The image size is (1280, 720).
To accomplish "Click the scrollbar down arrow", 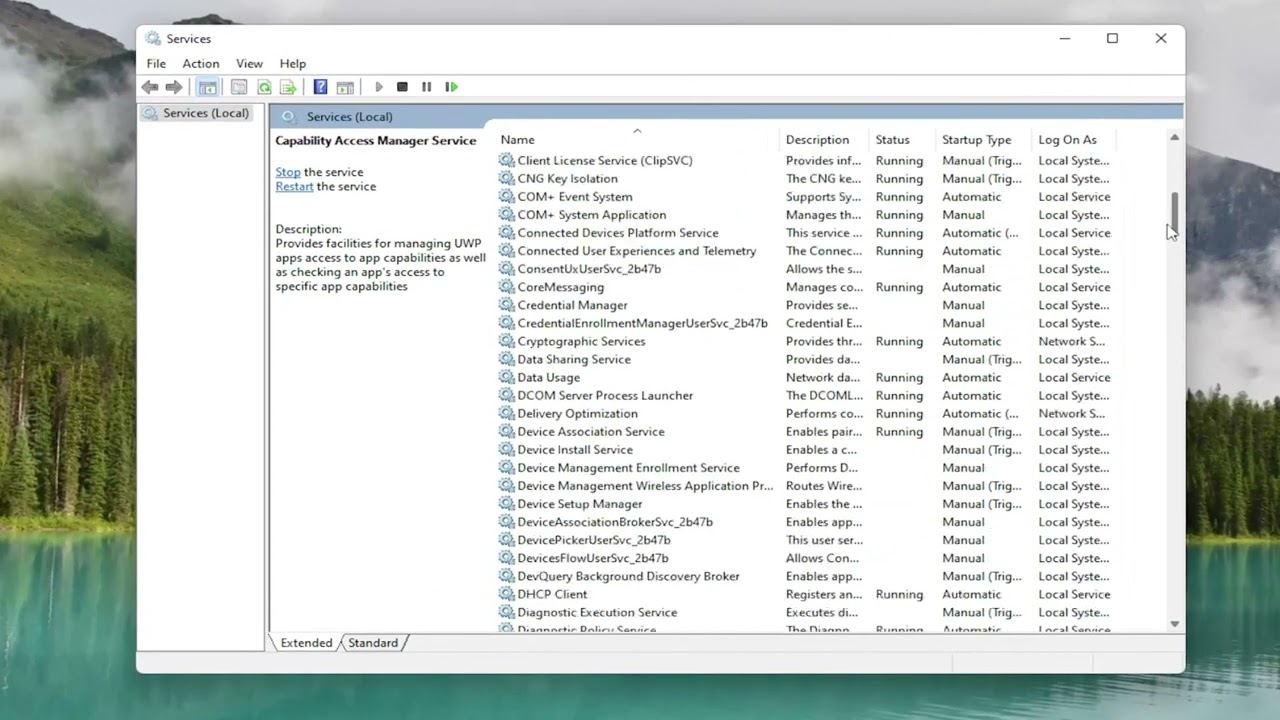I will [1175, 624].
